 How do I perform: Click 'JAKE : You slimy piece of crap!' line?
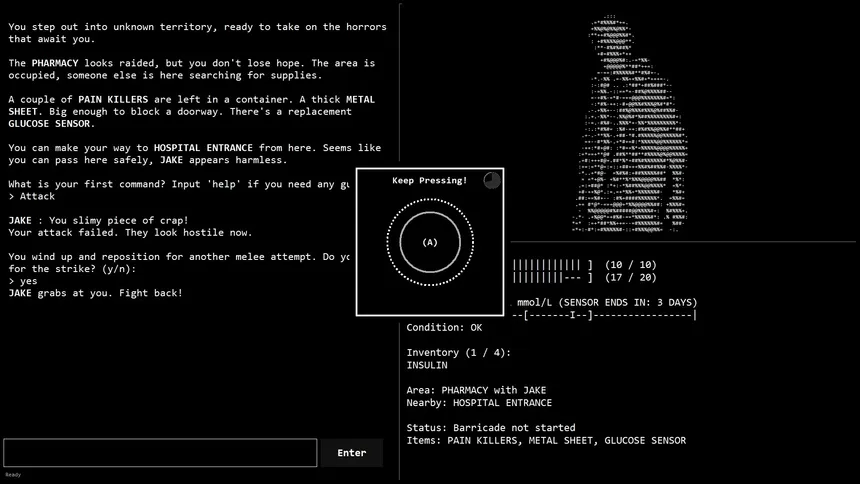98,221
